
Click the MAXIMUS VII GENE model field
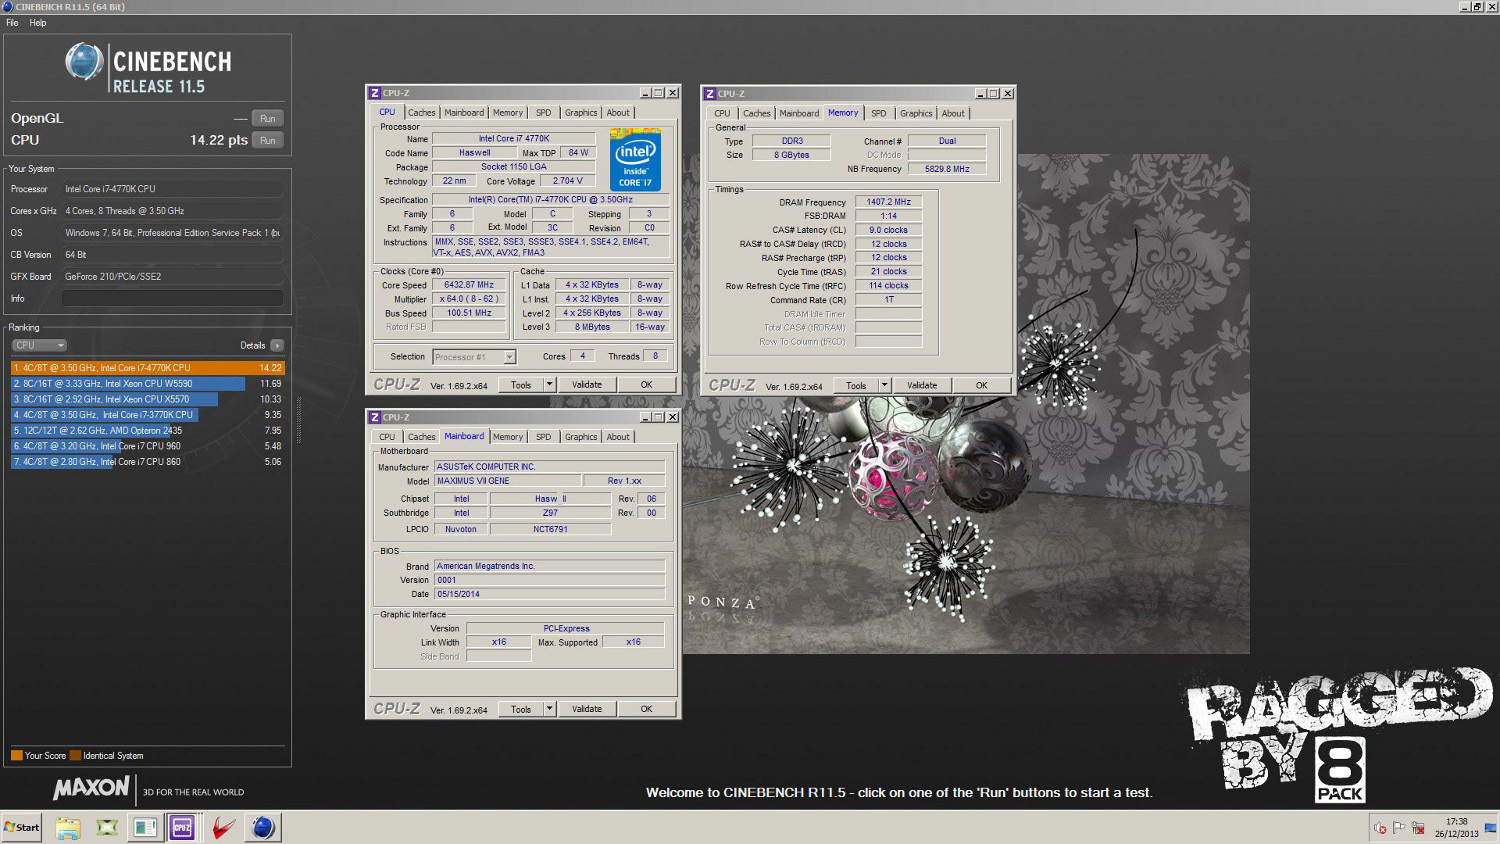pos(507,481)
